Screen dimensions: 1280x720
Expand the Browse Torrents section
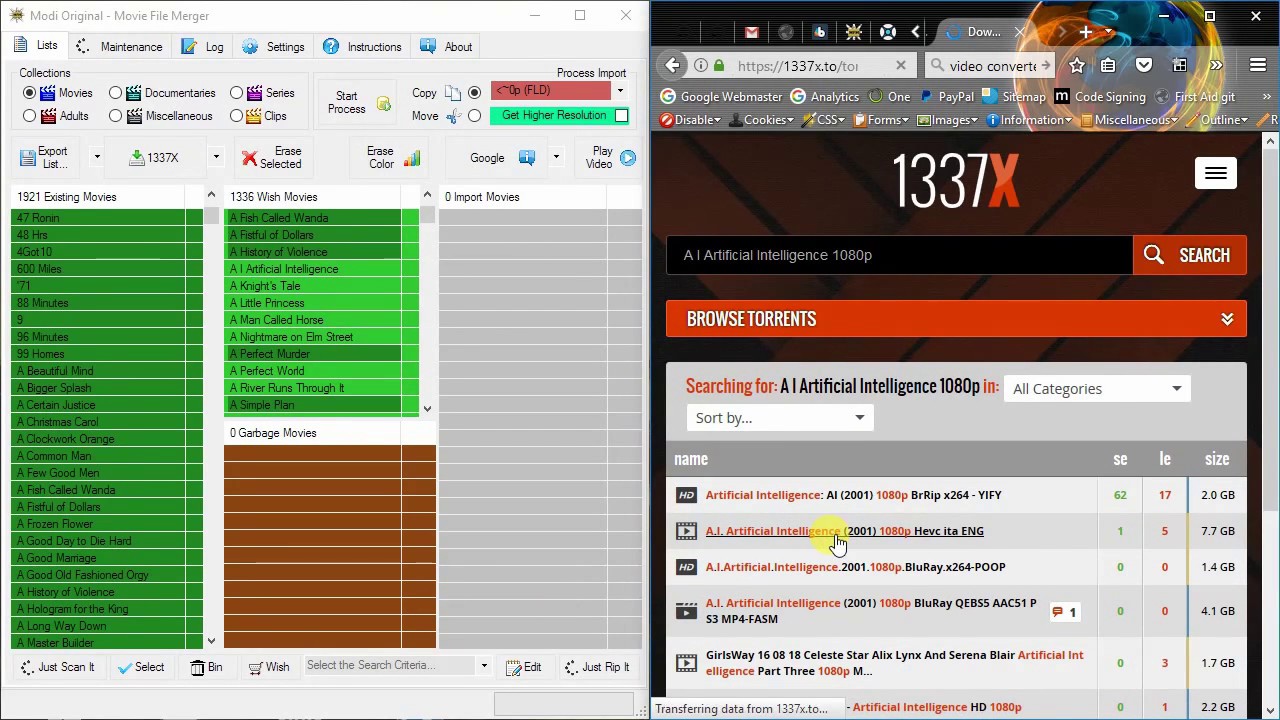[x=956, y=319]
